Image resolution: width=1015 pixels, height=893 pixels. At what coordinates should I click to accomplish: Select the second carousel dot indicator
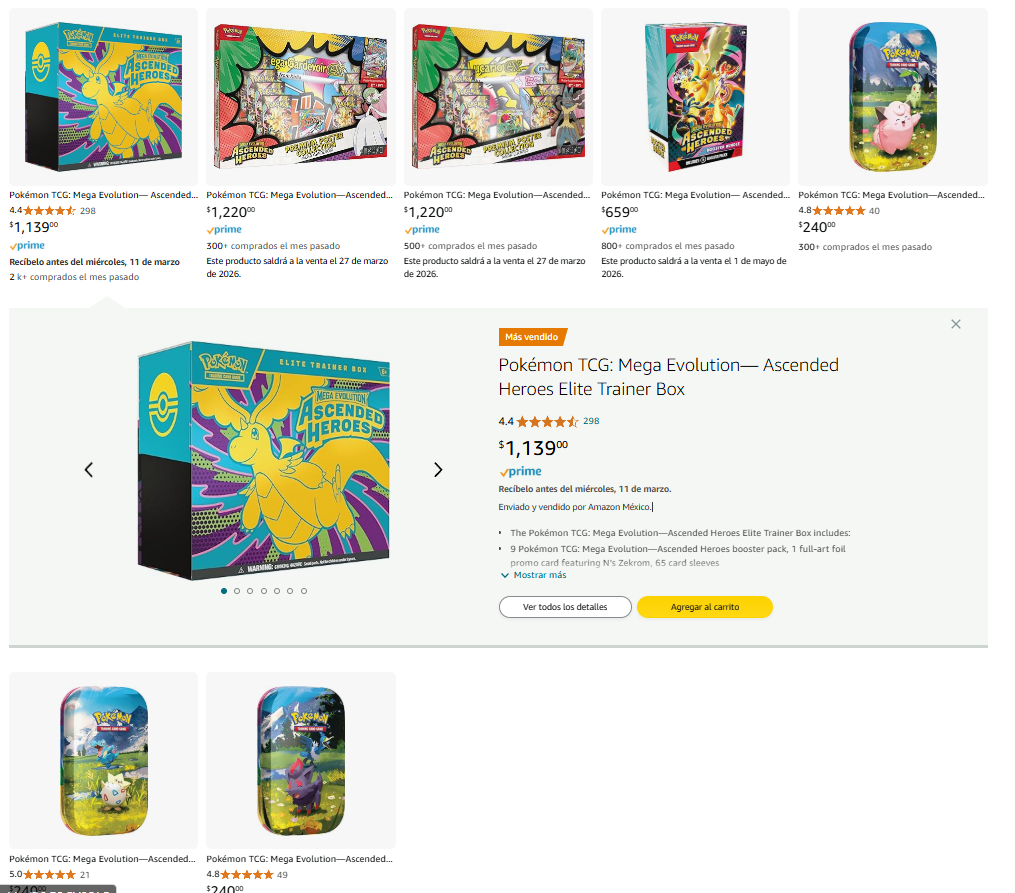pyautogui.click(x=237, y=591)
